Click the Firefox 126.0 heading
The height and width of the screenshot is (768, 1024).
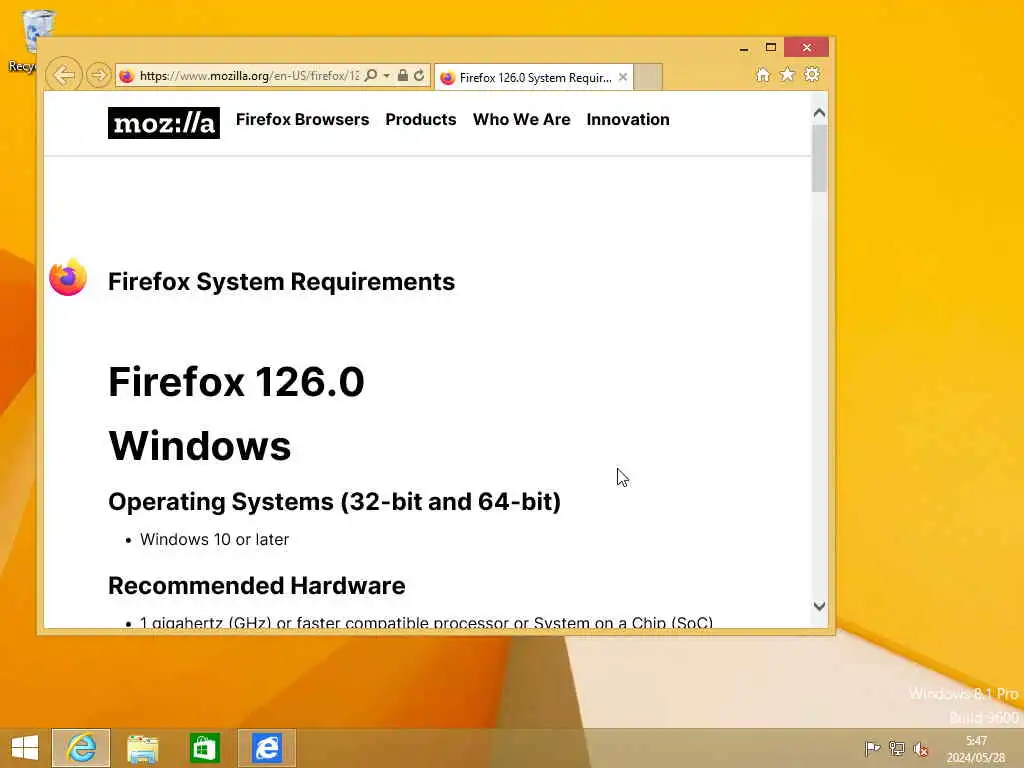pos(236,382)
